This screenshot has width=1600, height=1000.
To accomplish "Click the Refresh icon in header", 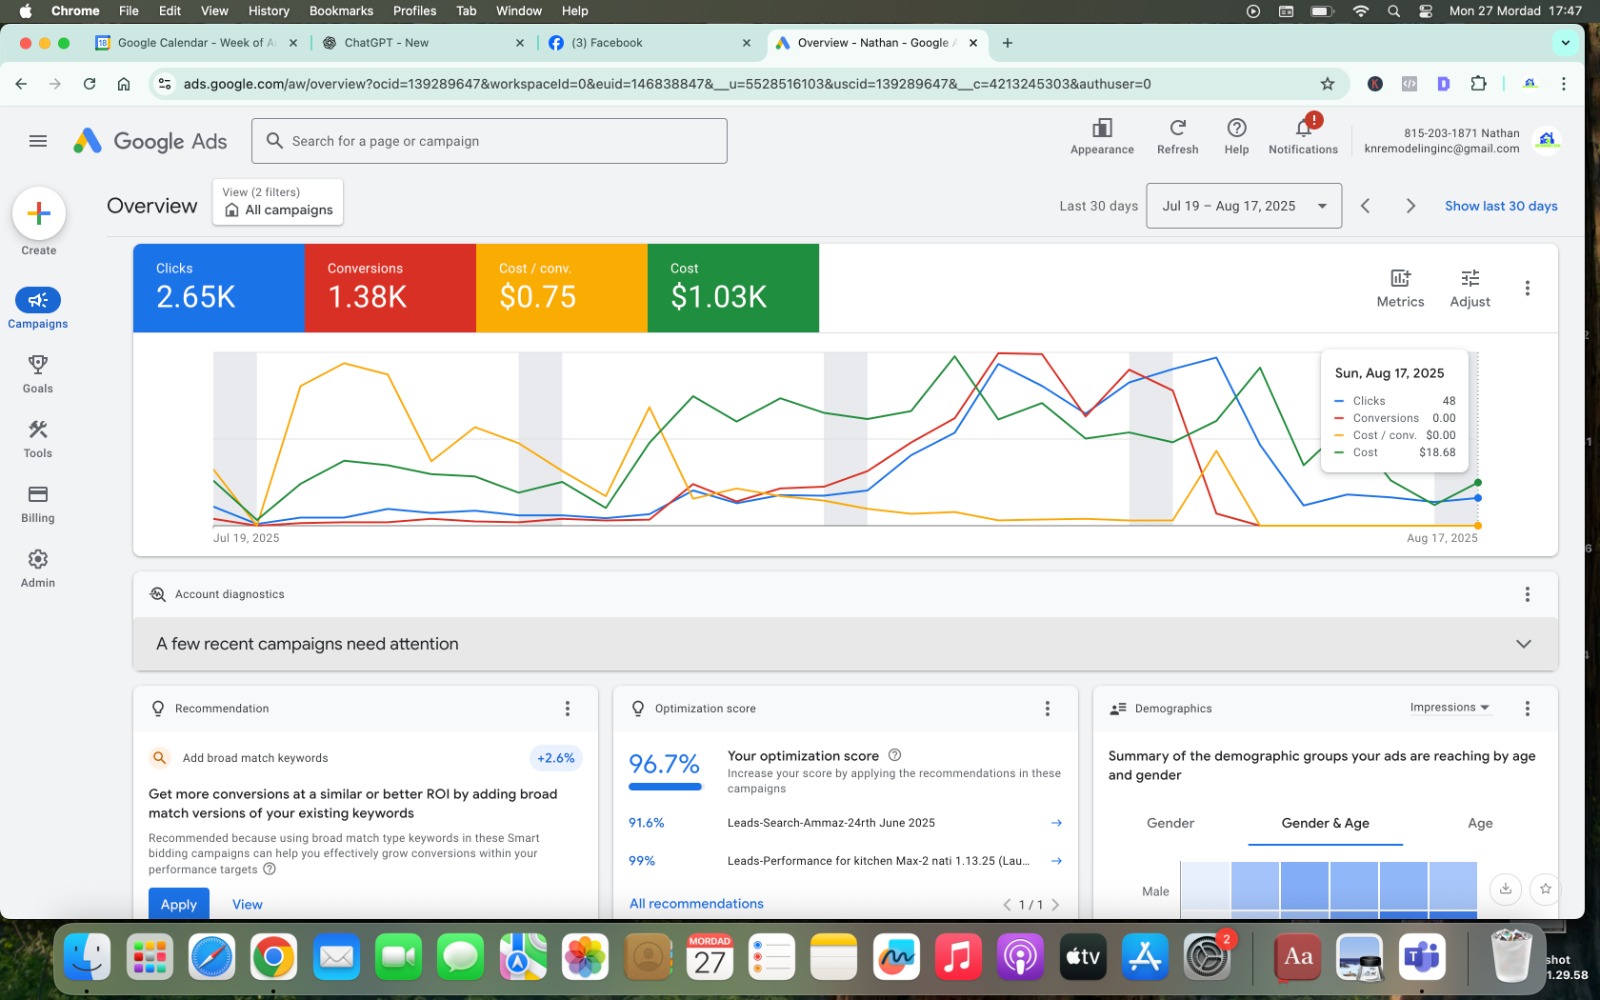I will coord(1177,129).
